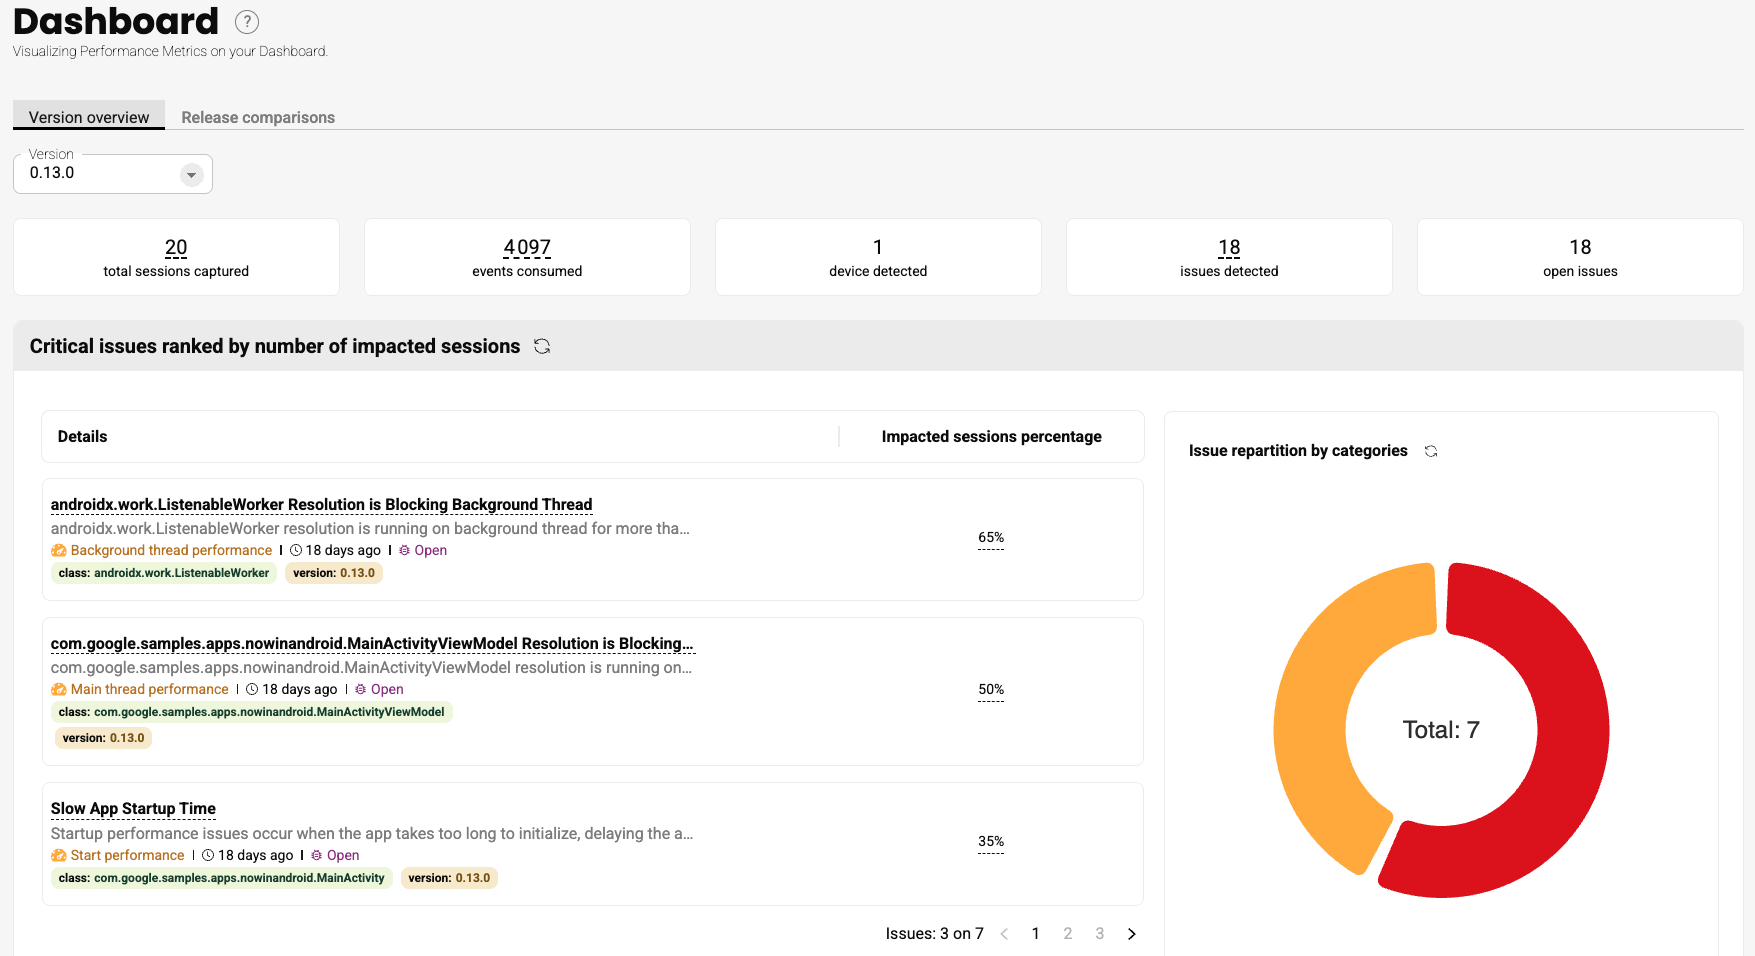1755x956 pixels.
Task: Click the Main thread performance category icon
Action: click(x=59, y=690)
